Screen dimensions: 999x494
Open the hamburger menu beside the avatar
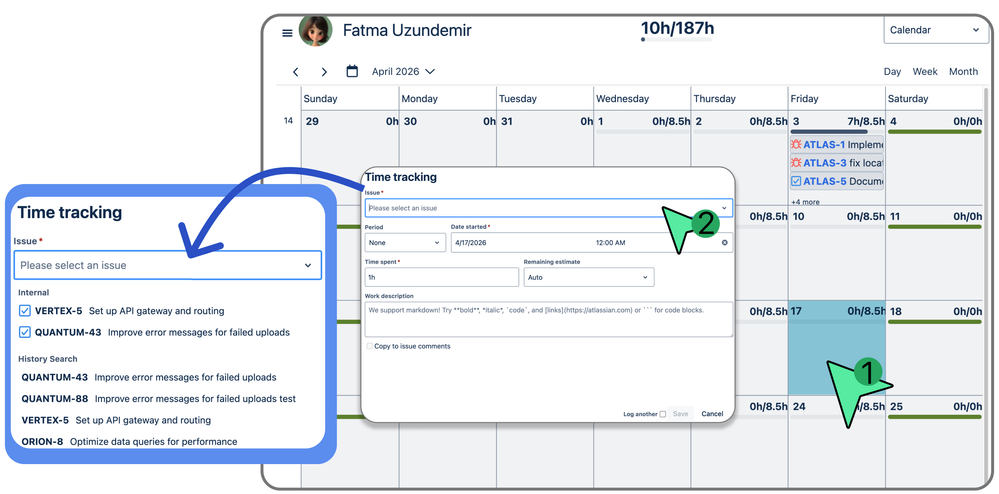pos(287,33)
